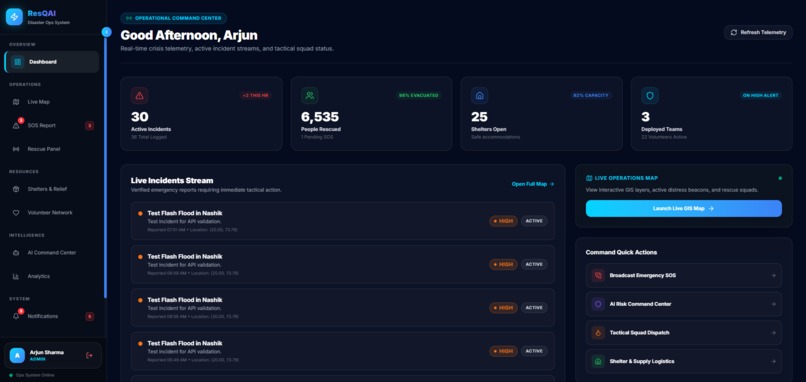Click the 'Ops System Online' status text
The image size is (806, 382).
pos(34,375)
